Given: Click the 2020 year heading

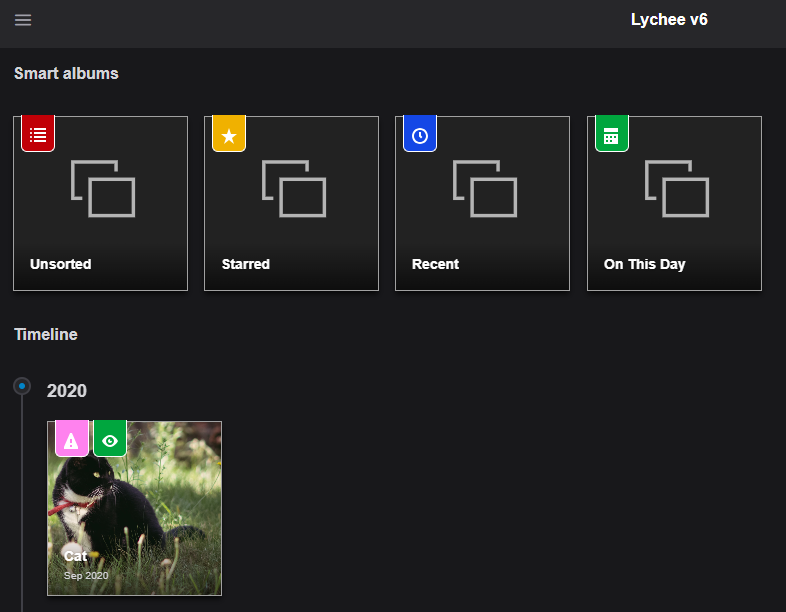Looking at the screenshot, I should tap(67, 391).
